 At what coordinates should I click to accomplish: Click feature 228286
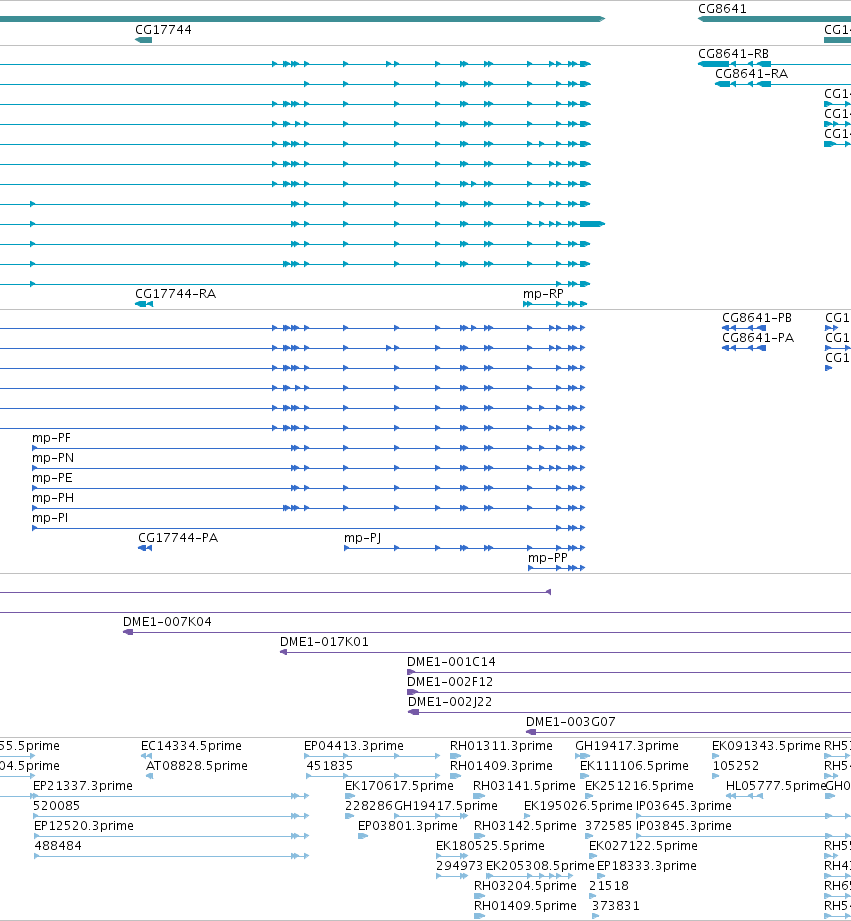(369, 806)
